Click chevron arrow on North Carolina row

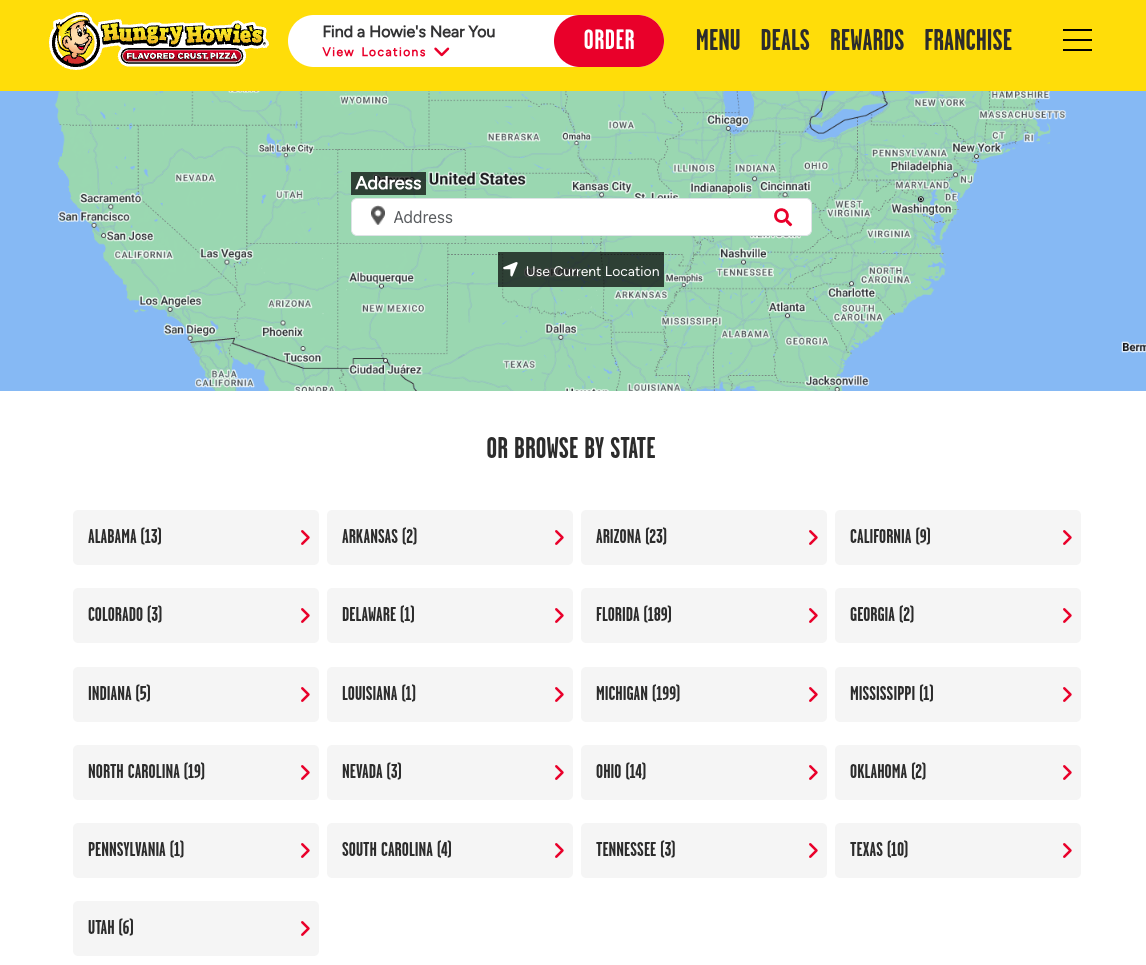[305, 773]
